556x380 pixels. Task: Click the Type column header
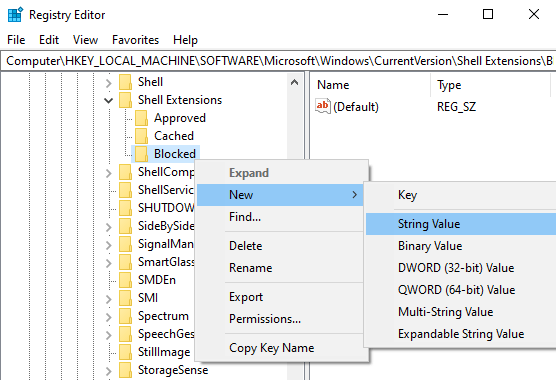tap(491, 85)
